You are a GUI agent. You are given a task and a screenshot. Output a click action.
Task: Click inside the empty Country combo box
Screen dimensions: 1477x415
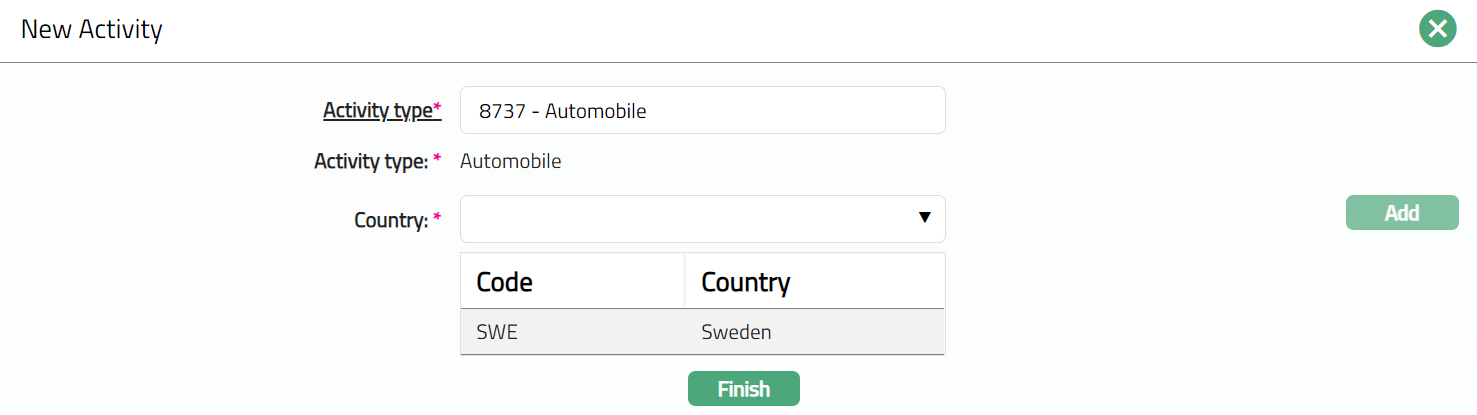680,219
